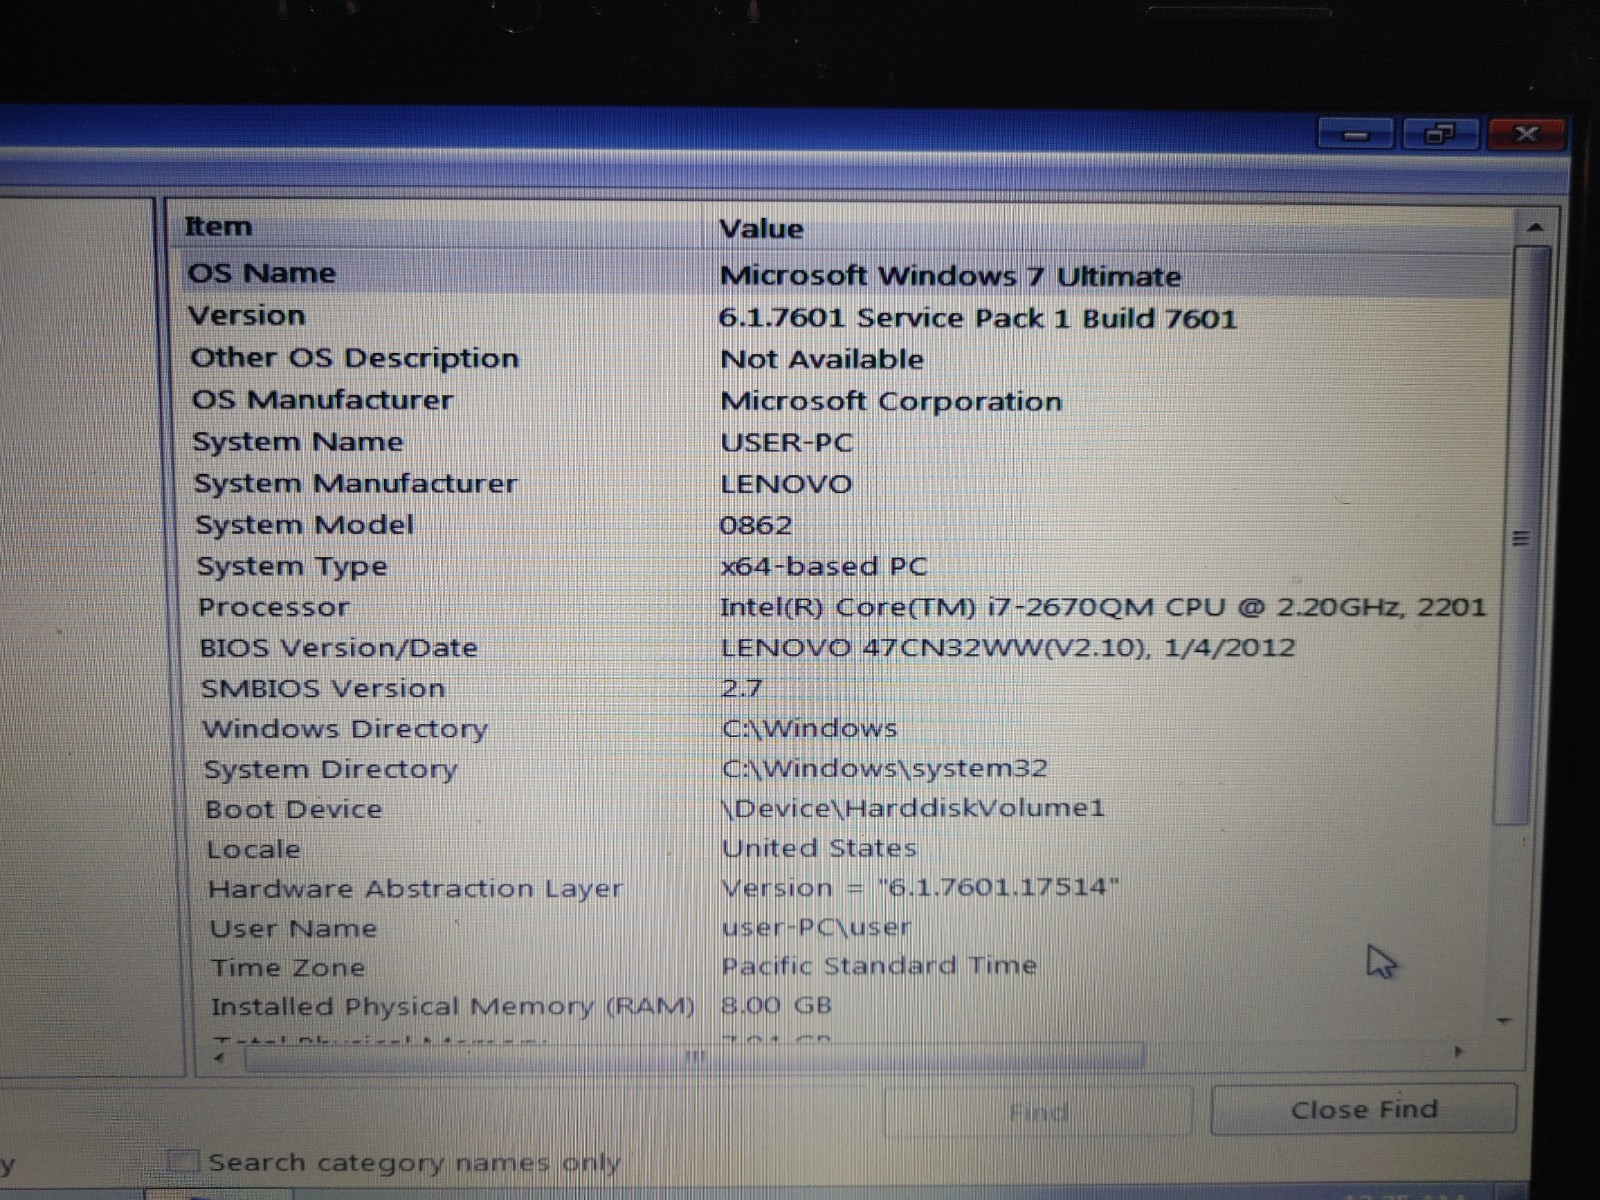Click the '\Device\HarddiskVolume1' value

[913, 808]
